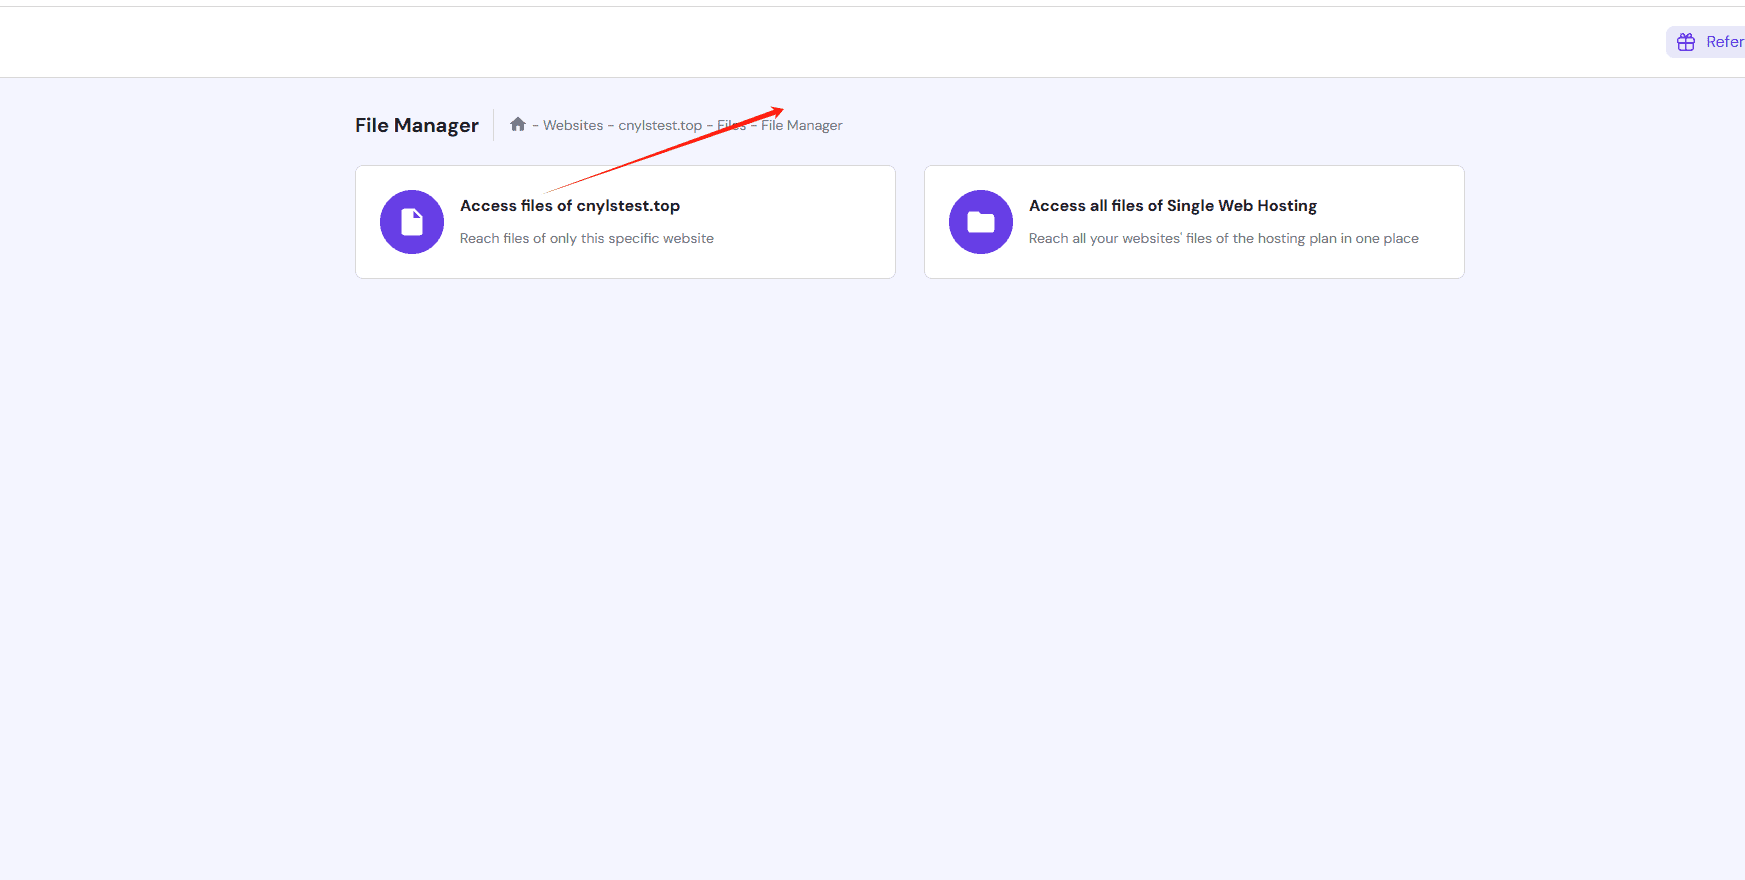Click the white top header bar
Screen dimensions: 1745x880
pos(800,42)
